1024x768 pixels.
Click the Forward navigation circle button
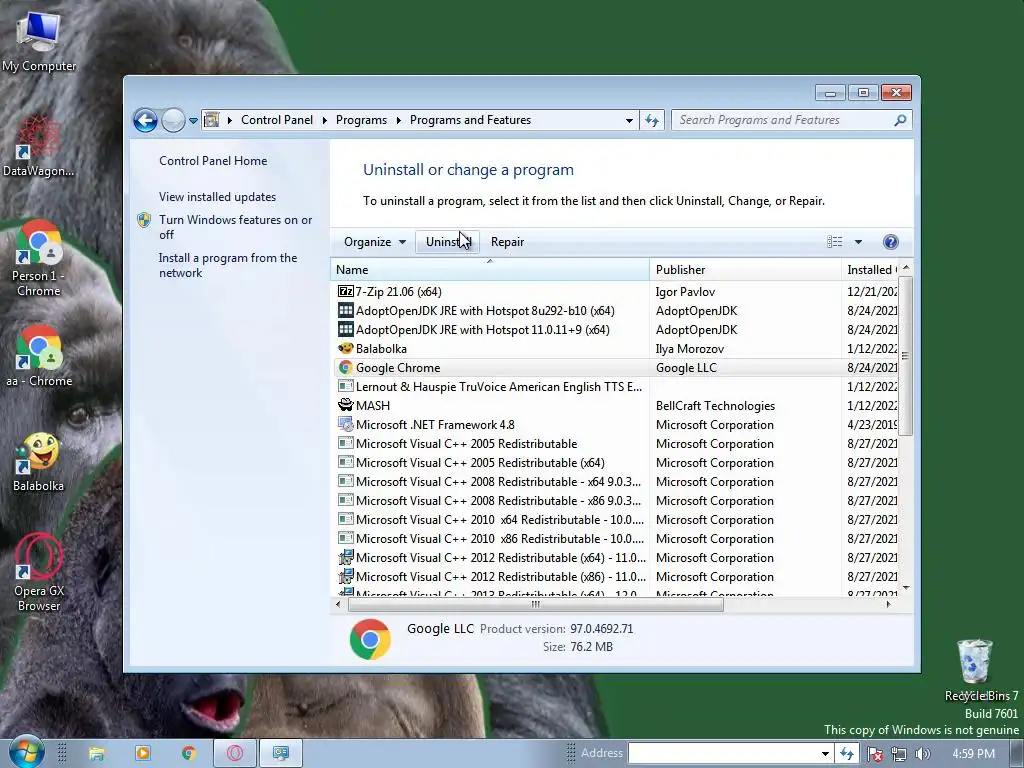click(x=173, y=120)
